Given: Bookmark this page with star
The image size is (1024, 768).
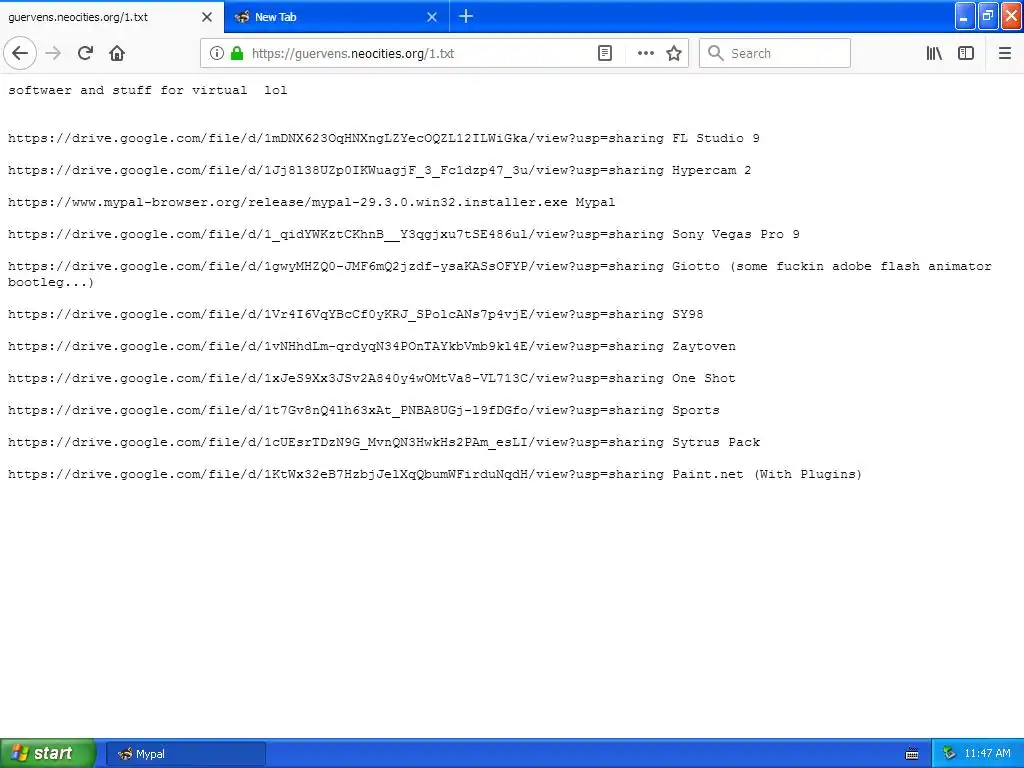Looking at the screenshot, I should pos(674,53).
